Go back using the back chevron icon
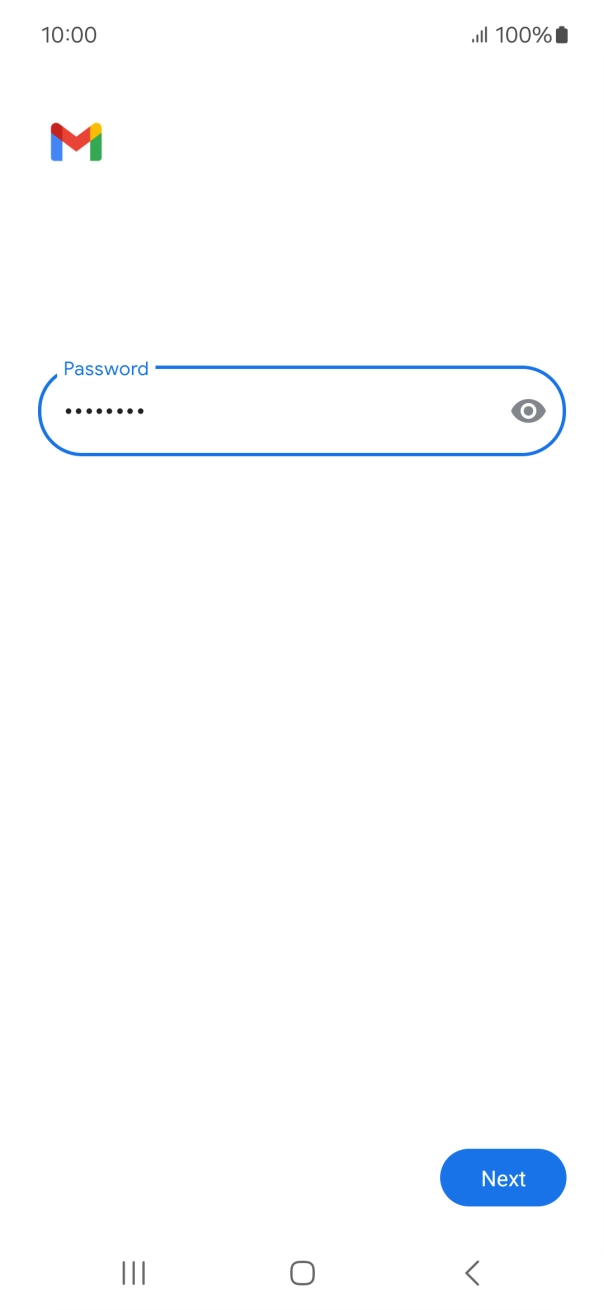The image size is (604, 1310). coord(472,1272)
